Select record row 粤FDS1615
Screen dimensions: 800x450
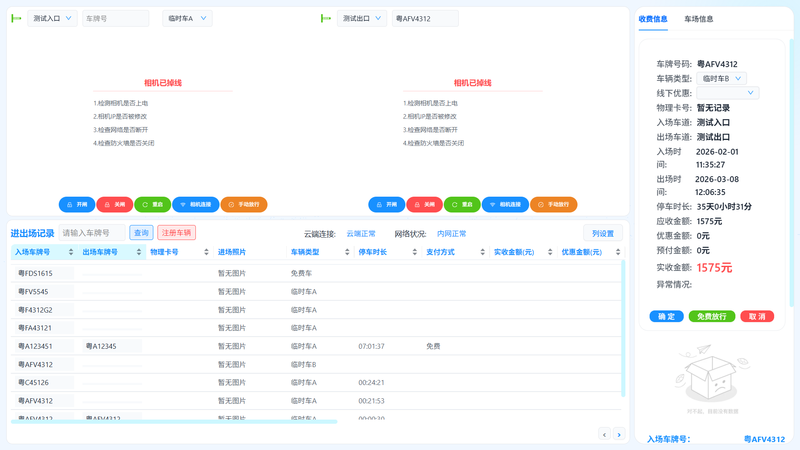[316, 273]
